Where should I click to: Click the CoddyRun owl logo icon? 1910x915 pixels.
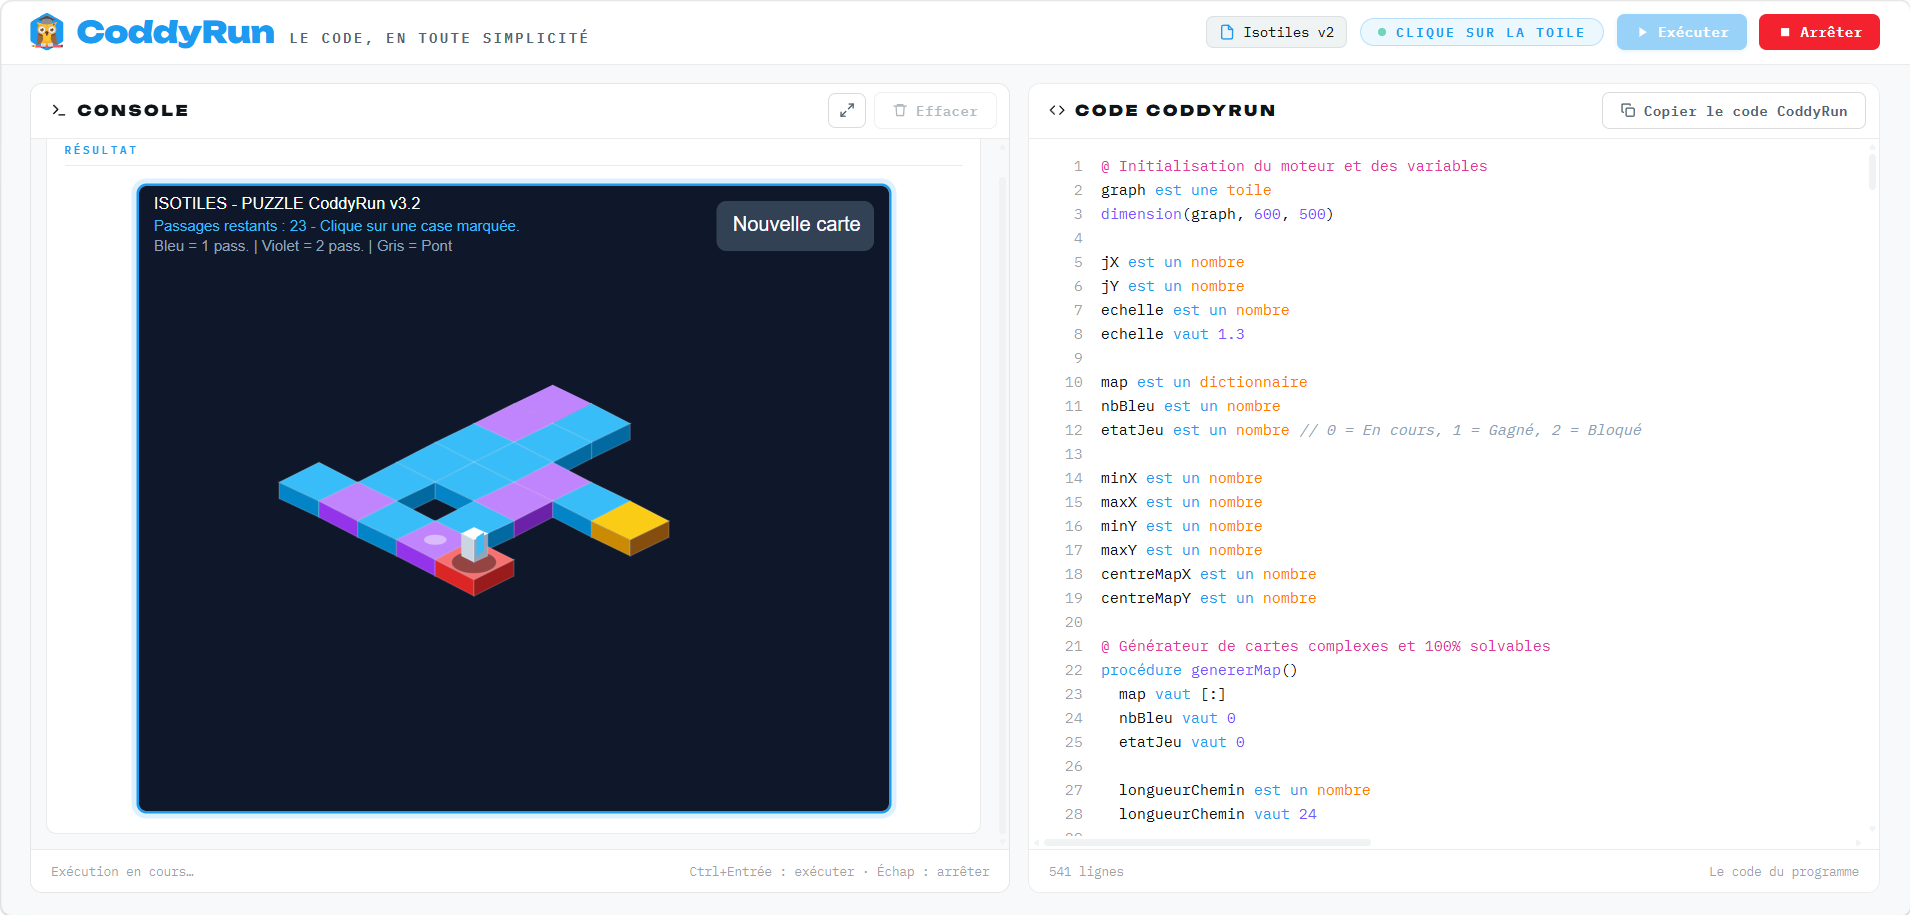(x=47, y=32)
